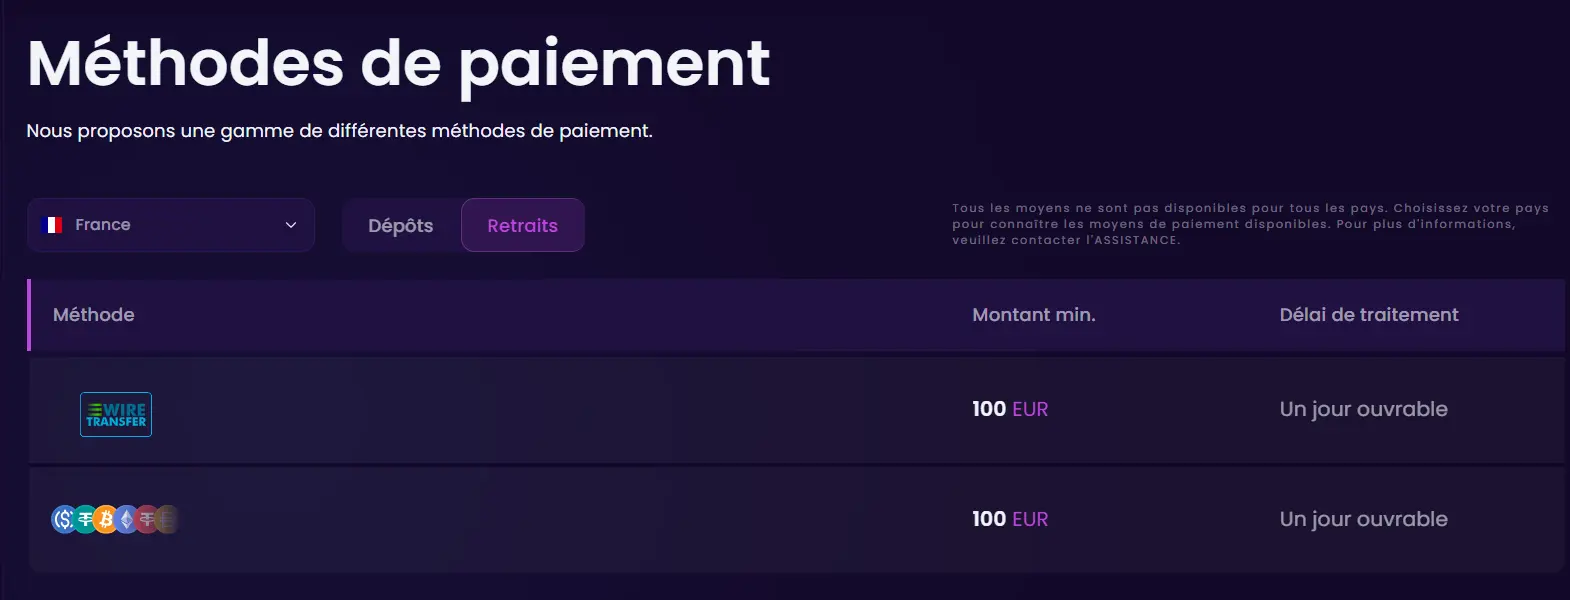The height and width of the screenshot is (600, 1570).
Task: Click the Méthodes de paiement heading
Action: 399,64
